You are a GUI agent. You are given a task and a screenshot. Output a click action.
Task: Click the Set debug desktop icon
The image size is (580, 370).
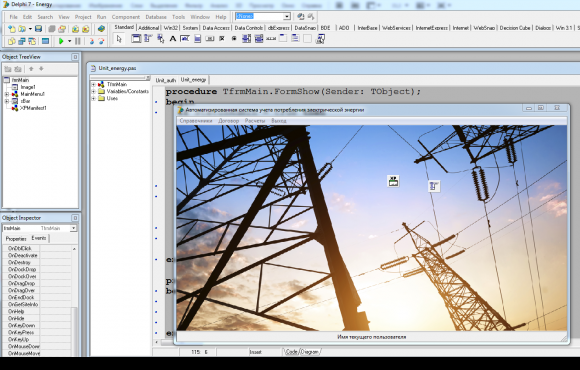pyautogui.click(x=311, y=16)
